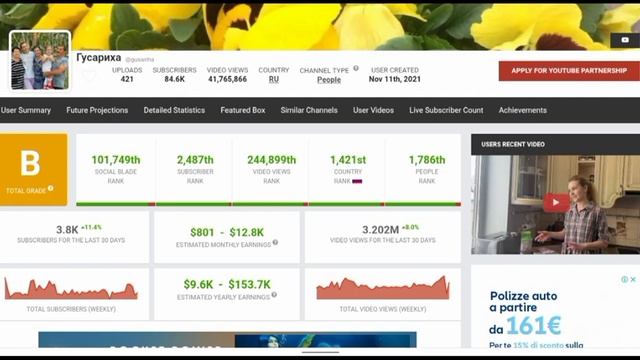Click the 421 uploads count
The image size is (640, 360).
[127, 79]
